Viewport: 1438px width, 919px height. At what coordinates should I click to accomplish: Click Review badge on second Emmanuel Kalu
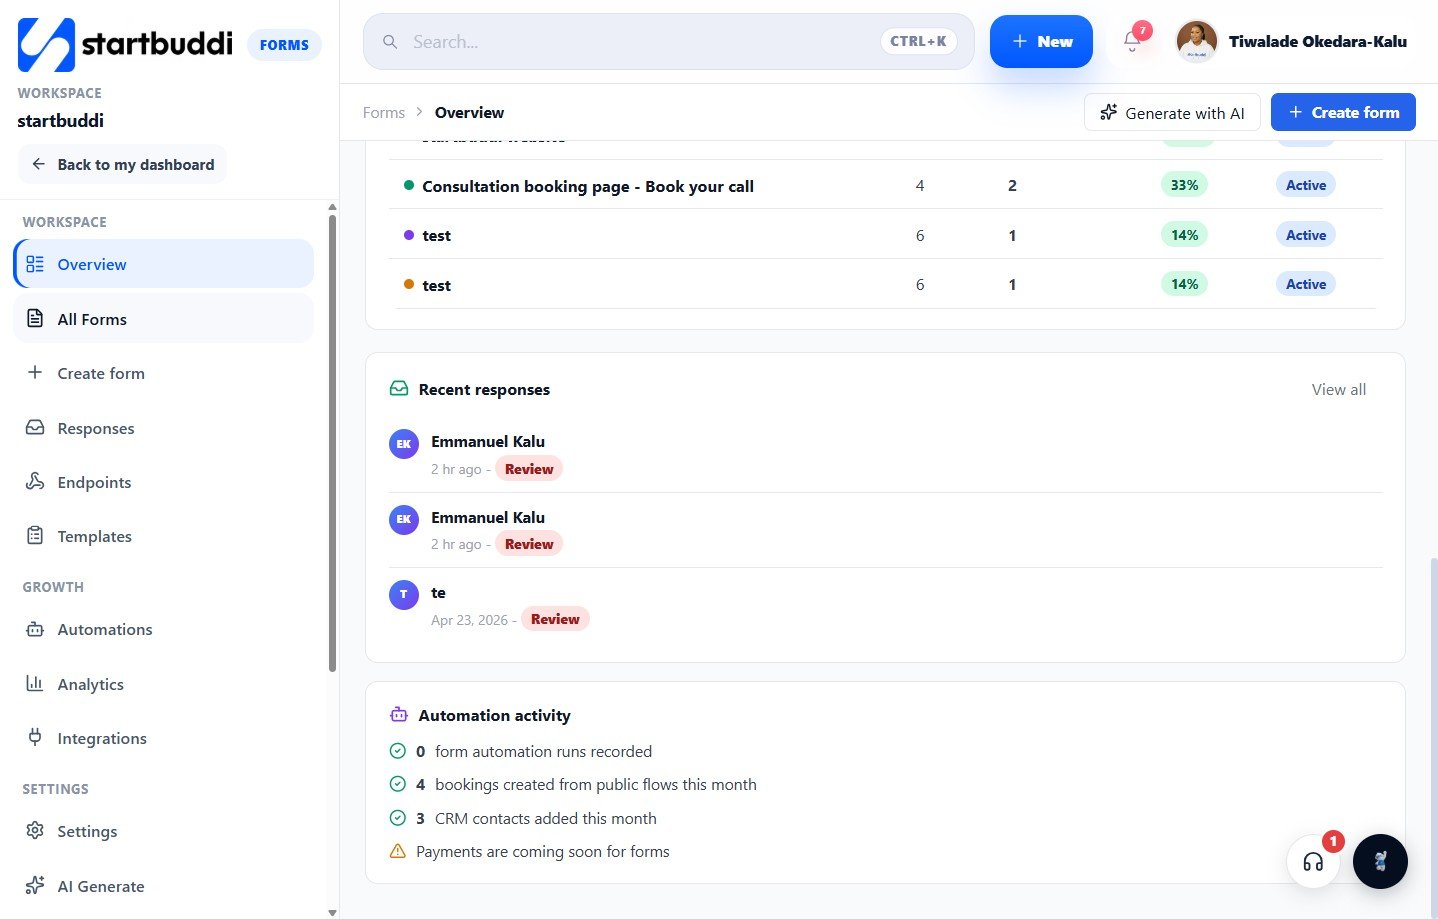[529, 544]
